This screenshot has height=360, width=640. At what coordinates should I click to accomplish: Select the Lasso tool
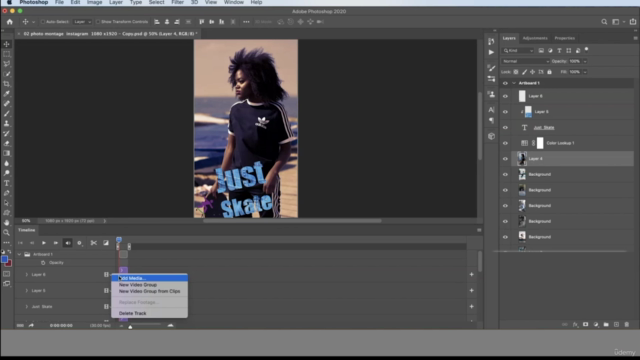point(7,64)
